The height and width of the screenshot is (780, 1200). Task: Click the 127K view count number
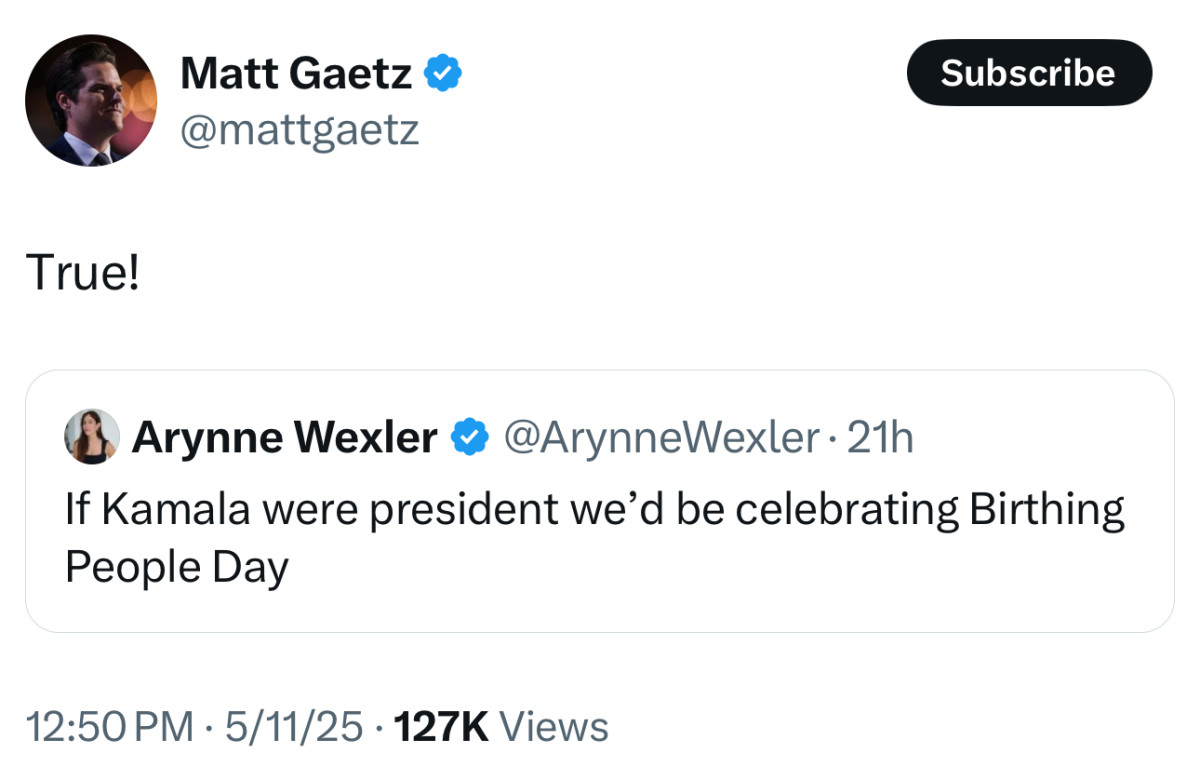pyautogui.click(x=442, y=727)
